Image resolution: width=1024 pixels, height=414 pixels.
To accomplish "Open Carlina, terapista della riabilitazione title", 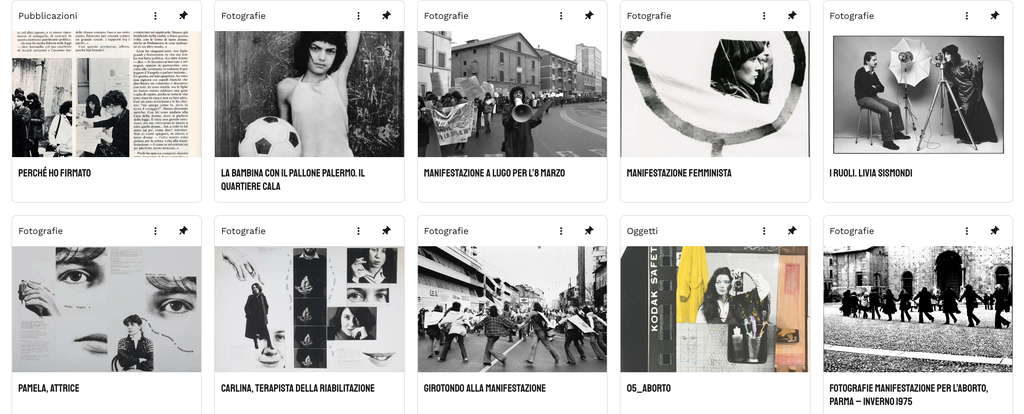I will point(298,388).
